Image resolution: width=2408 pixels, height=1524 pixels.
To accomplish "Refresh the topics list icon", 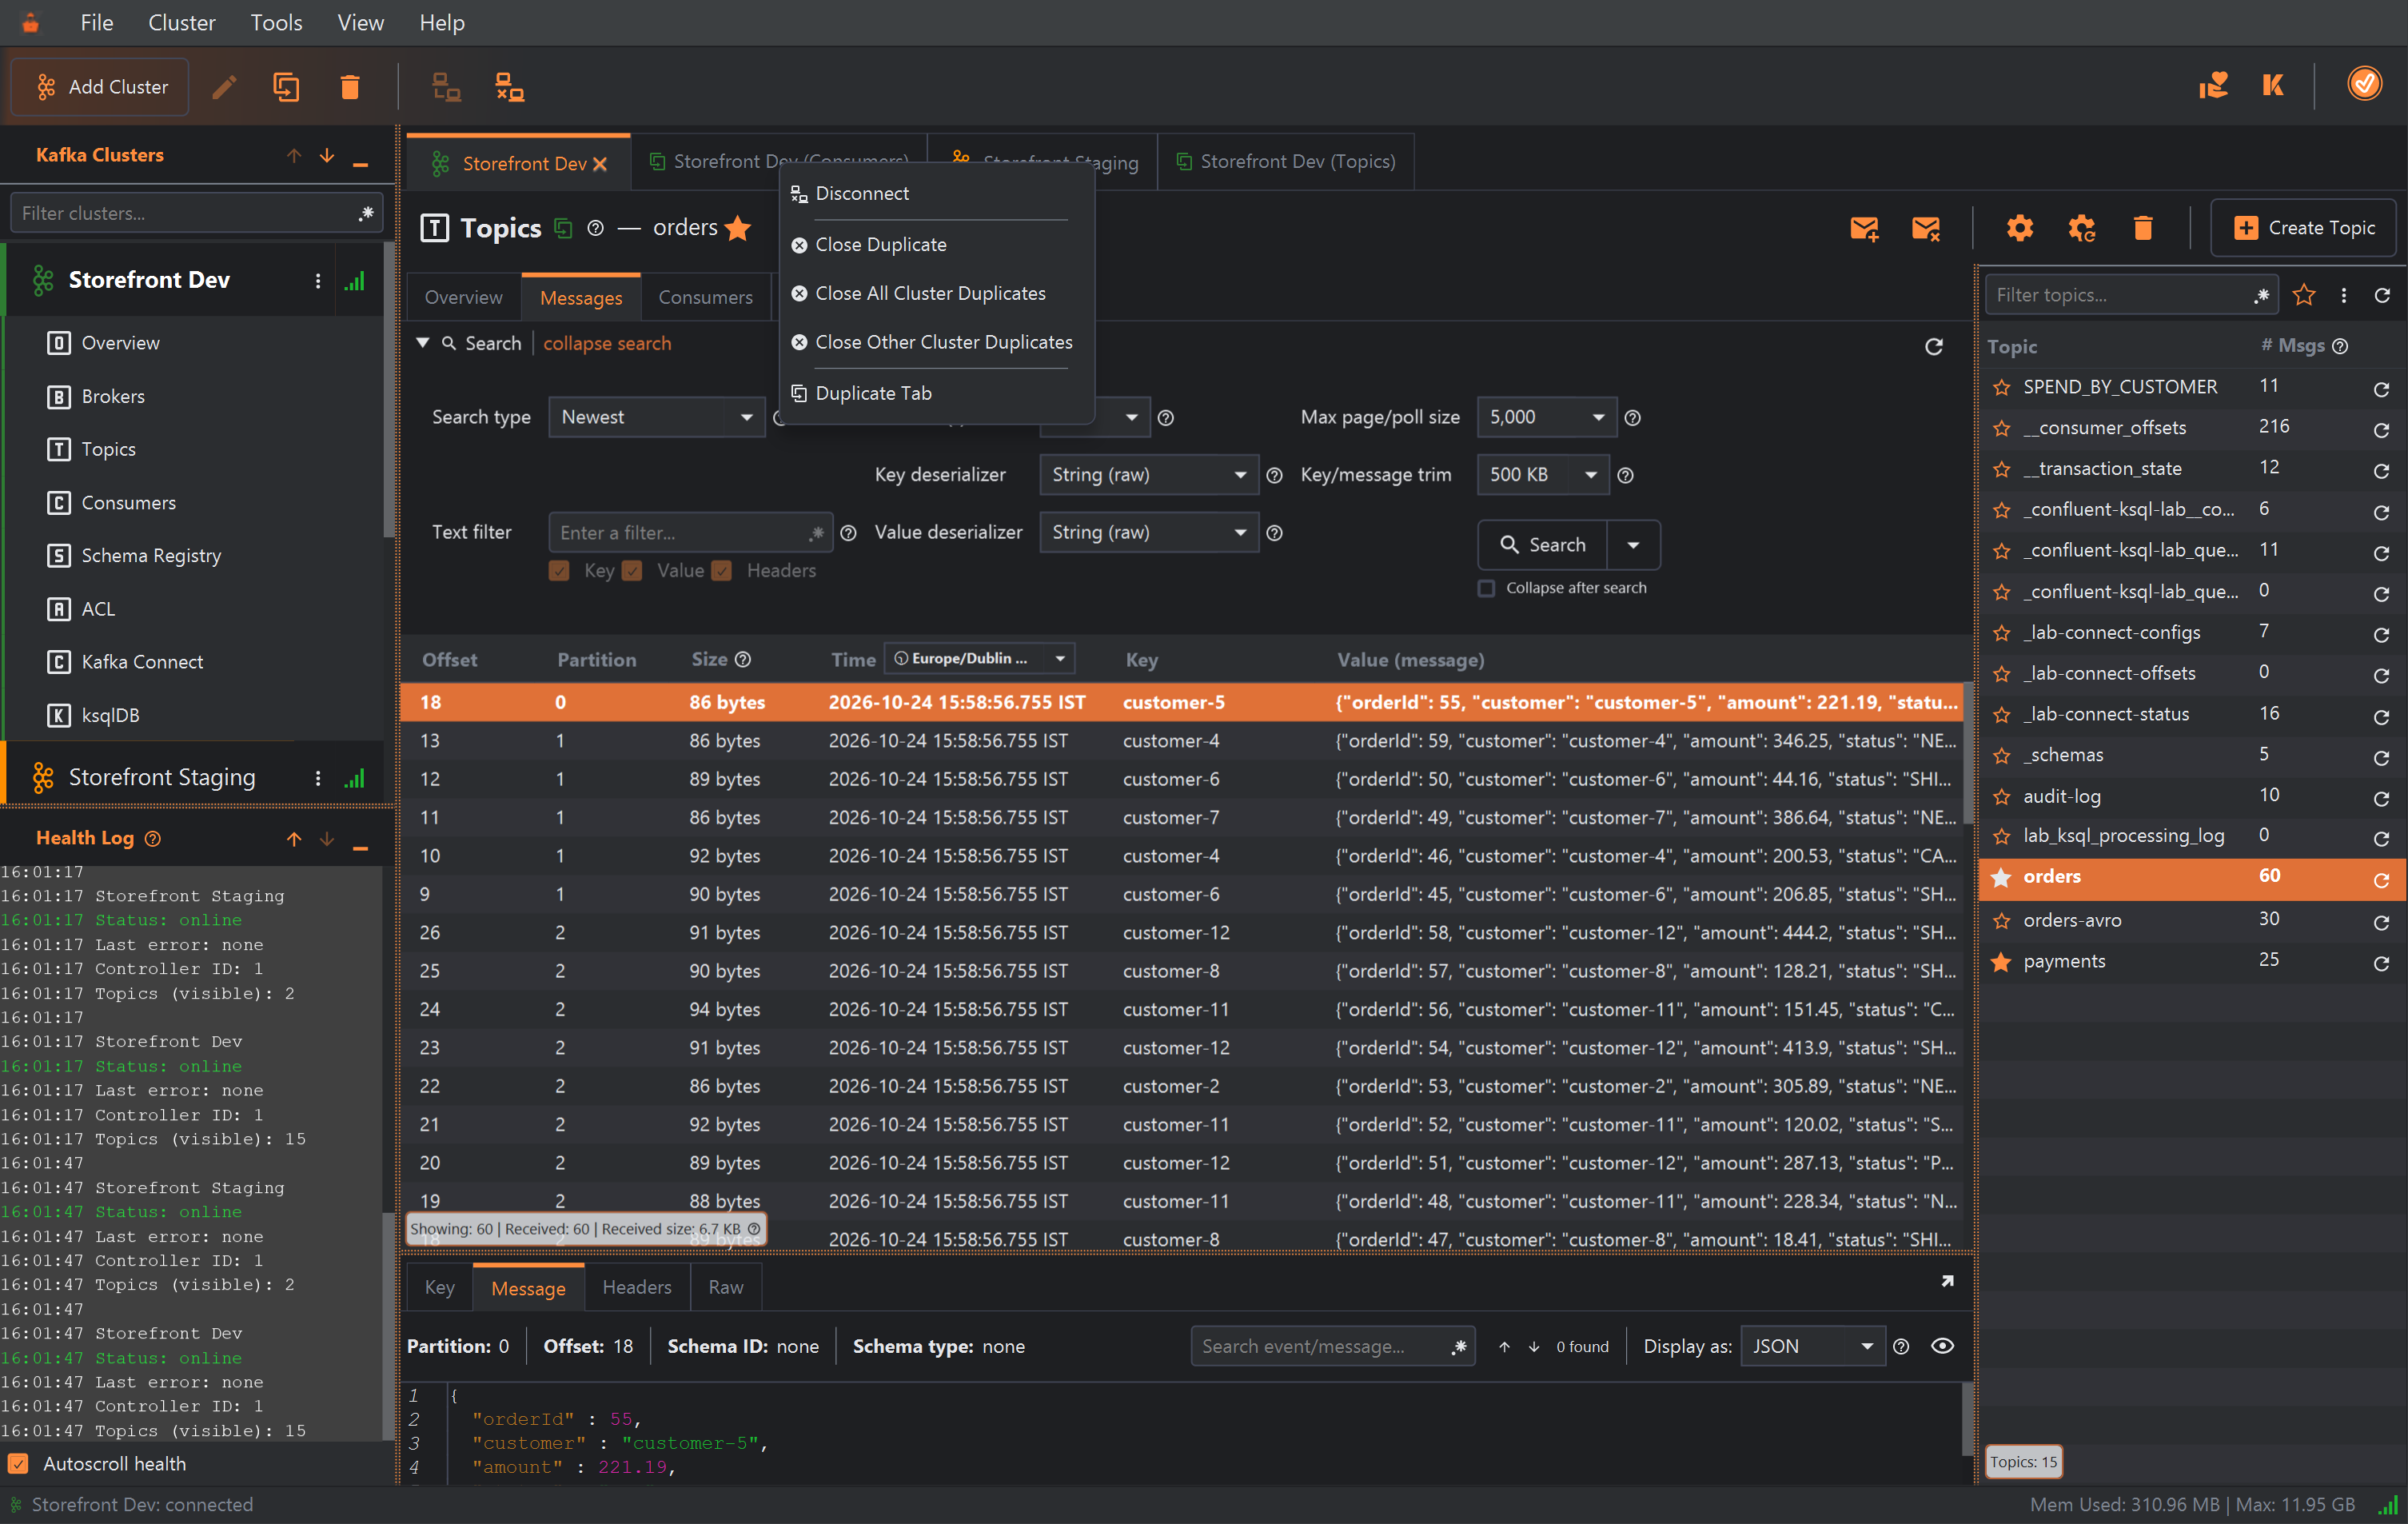I will point(2382,295).
